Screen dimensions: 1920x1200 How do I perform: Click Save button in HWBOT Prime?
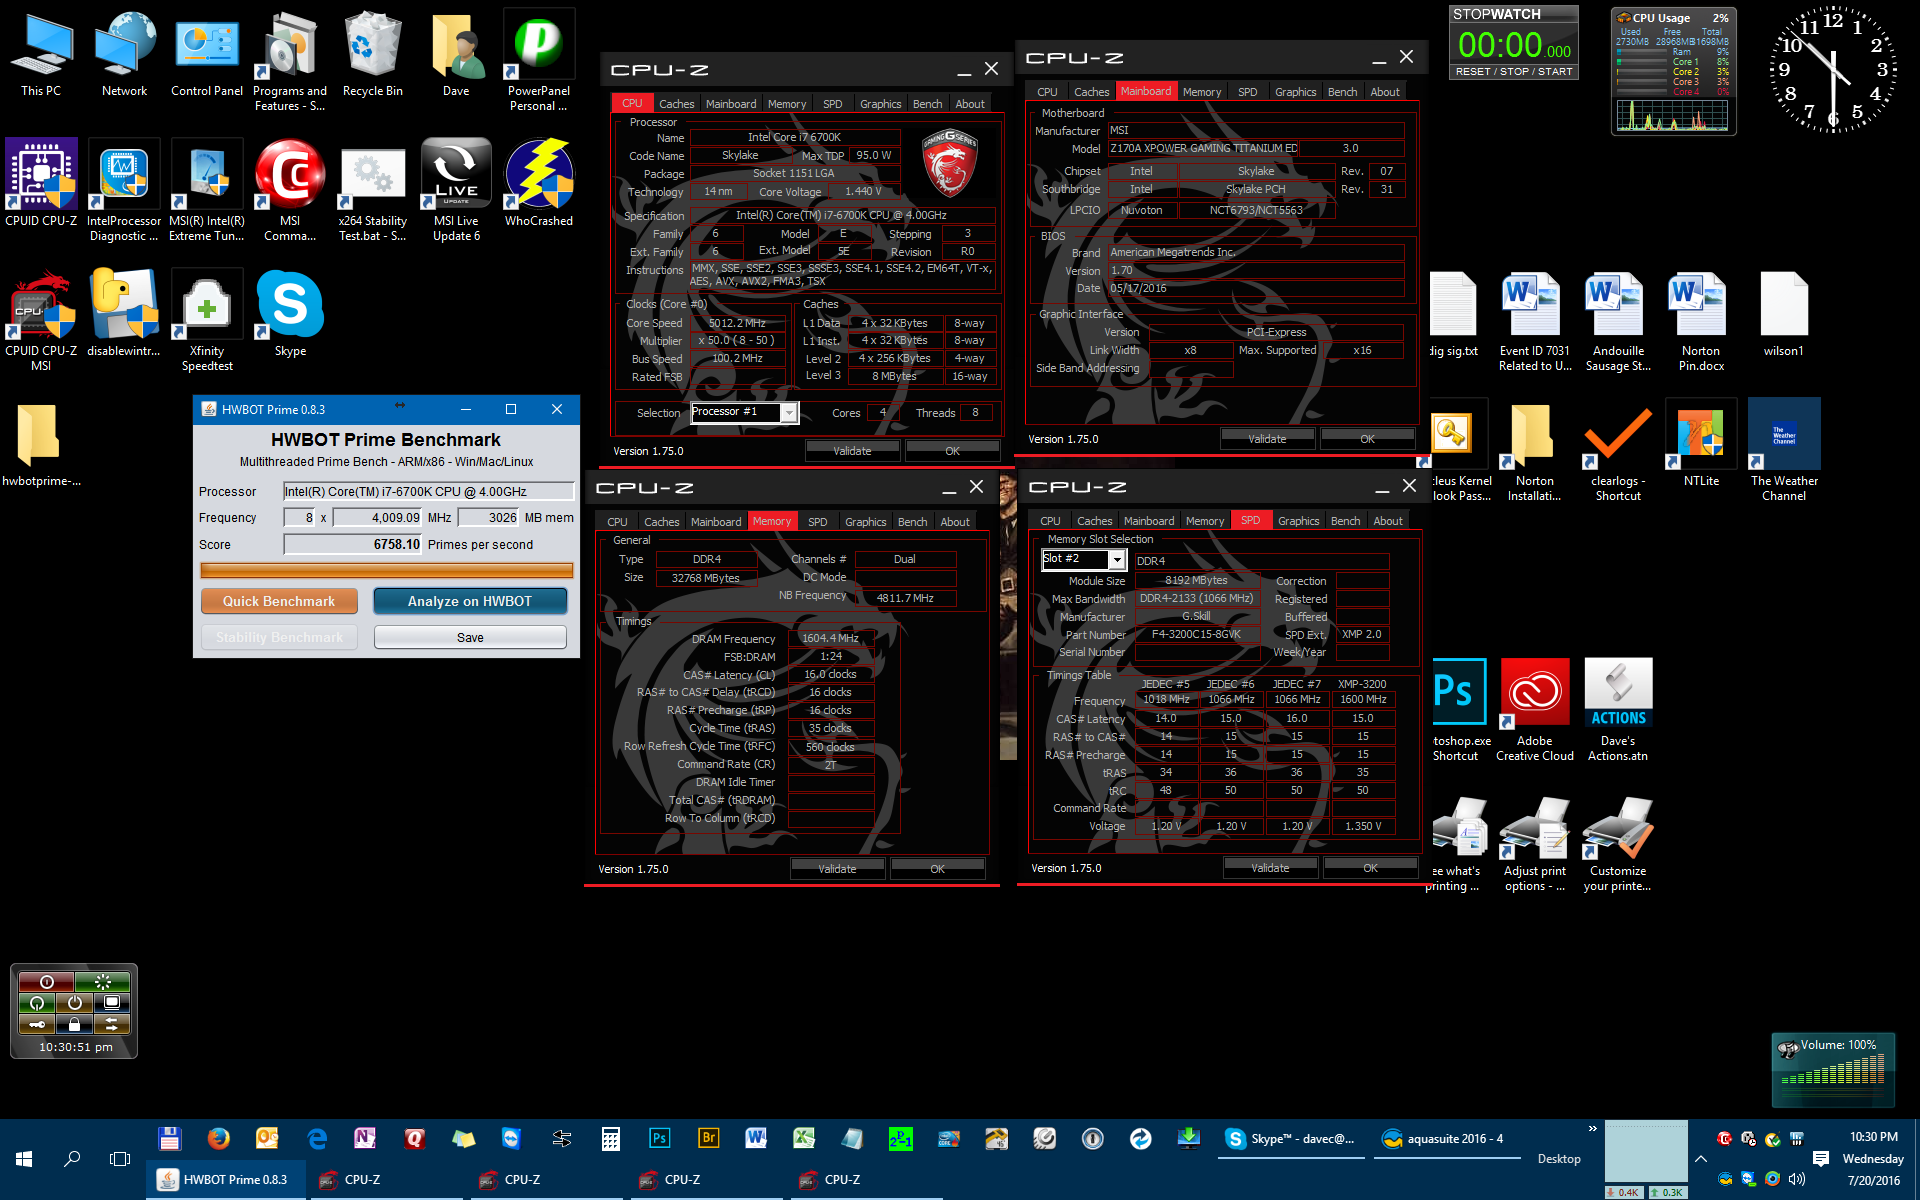tap(470, 637)
